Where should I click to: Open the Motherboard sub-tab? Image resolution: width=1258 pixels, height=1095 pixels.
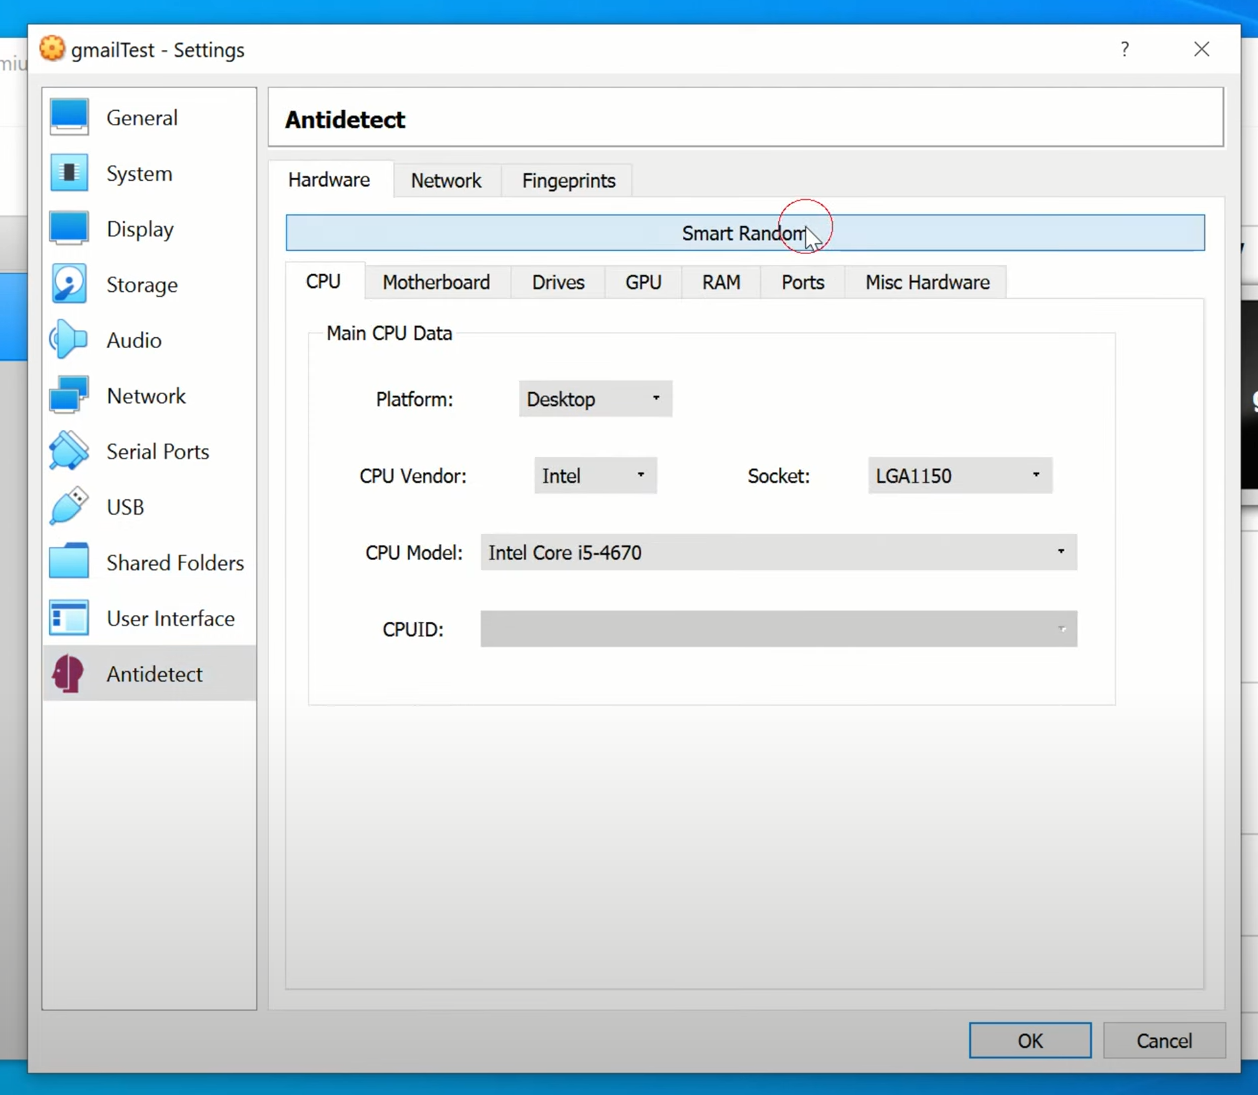pyautogui.click(x=436, y=282)
